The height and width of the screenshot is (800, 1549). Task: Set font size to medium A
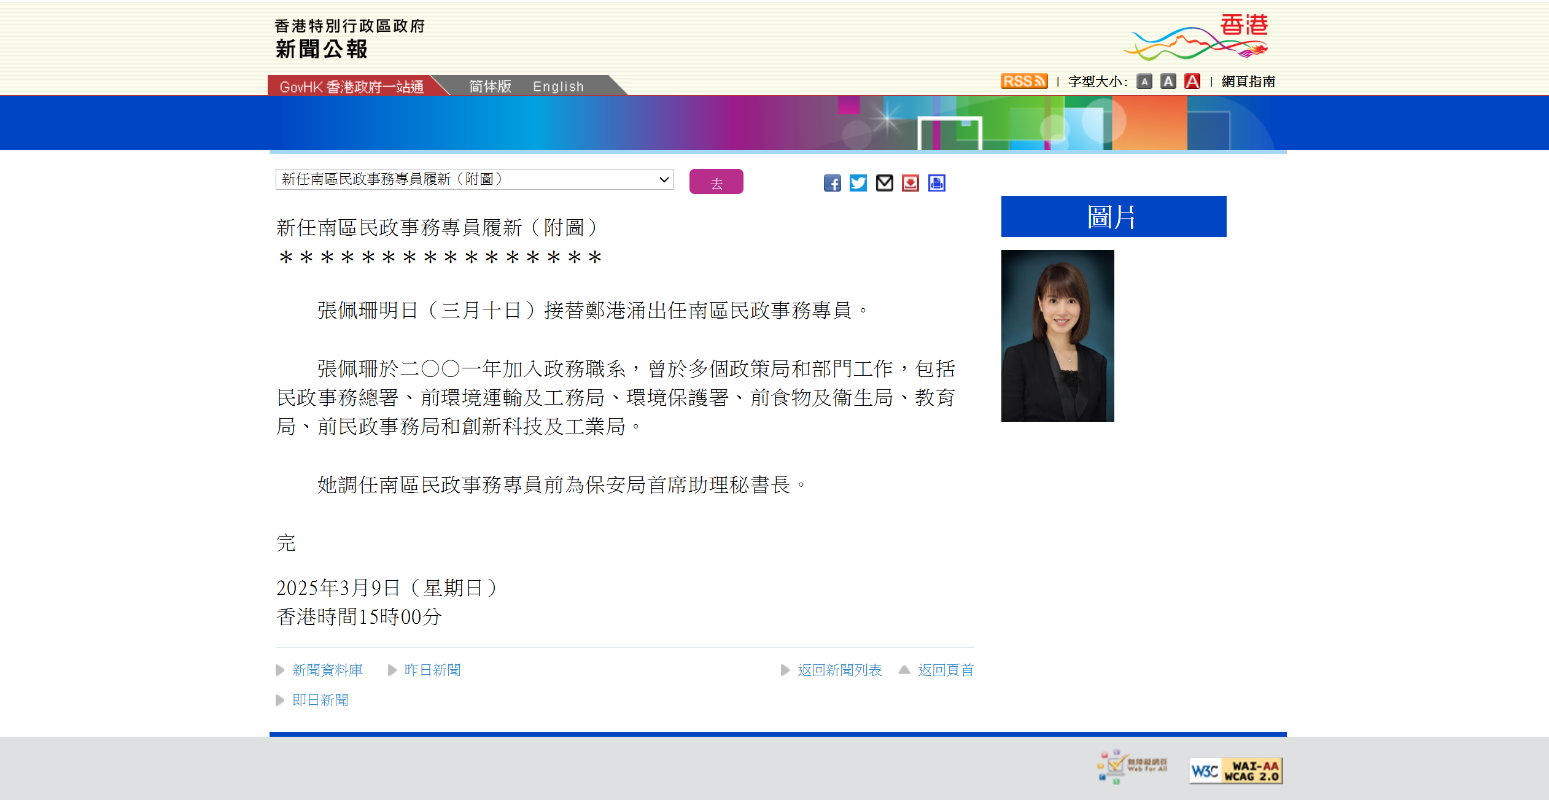(x=1168, y=82)
